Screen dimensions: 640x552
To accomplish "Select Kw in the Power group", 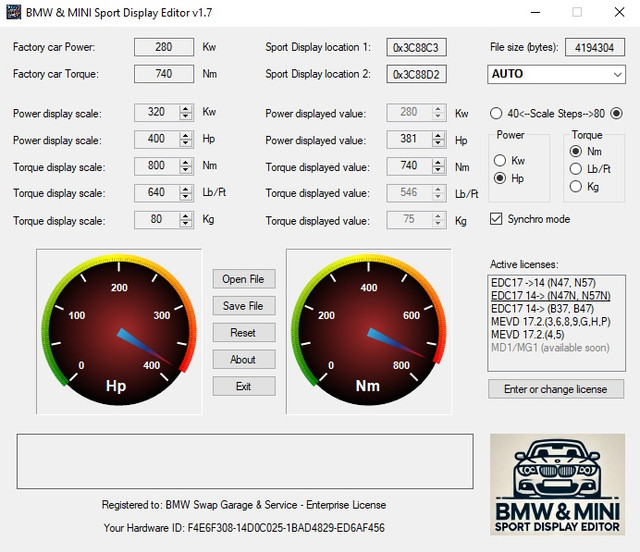I will click(500, 160).
